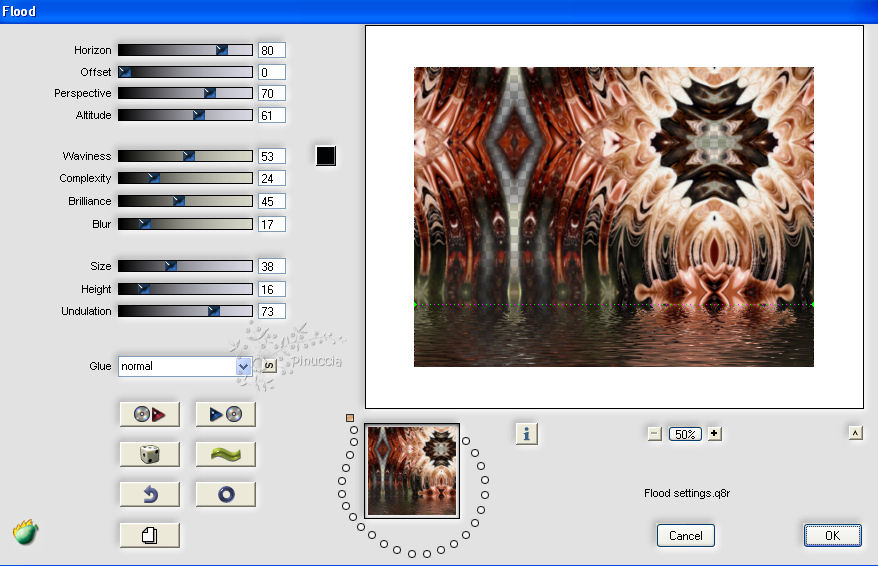Click the Horizon value field
This screenshot has height=566, width=878.
pyautogui.click(x=272, y=50)
